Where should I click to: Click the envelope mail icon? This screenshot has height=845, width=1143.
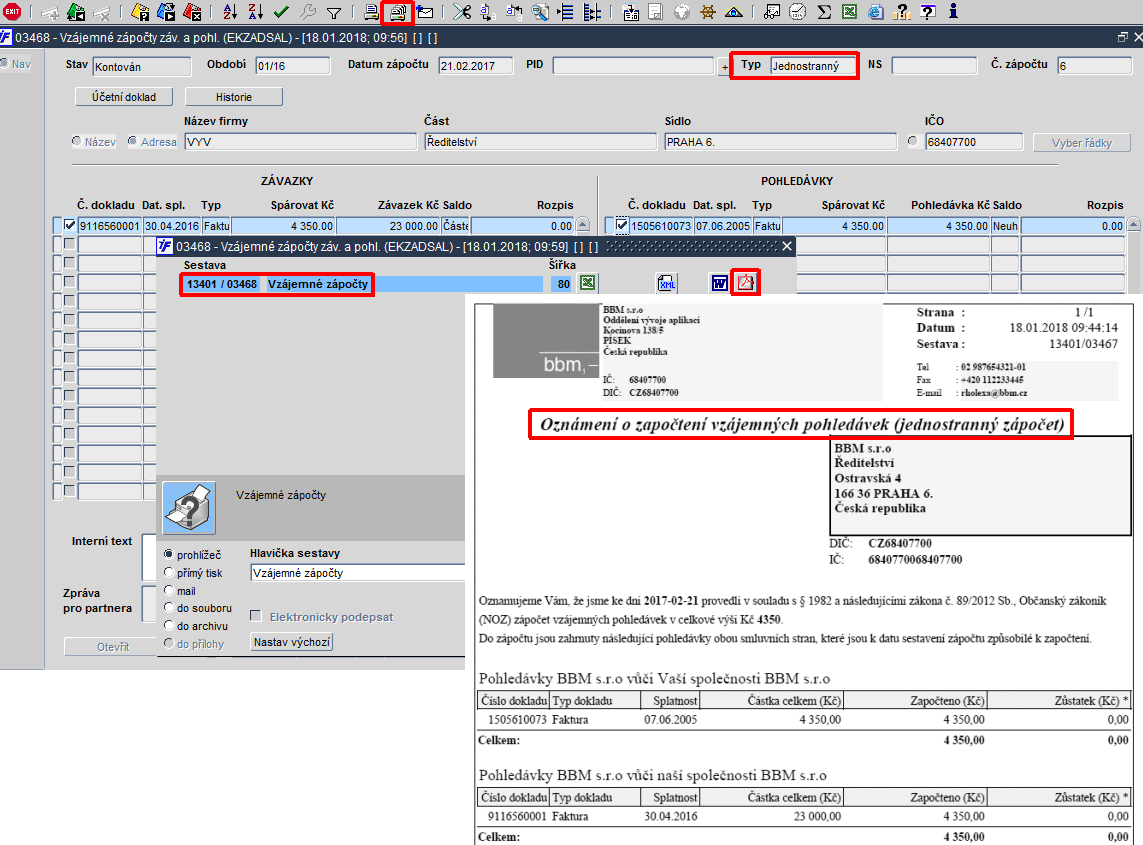pos(425,12)
